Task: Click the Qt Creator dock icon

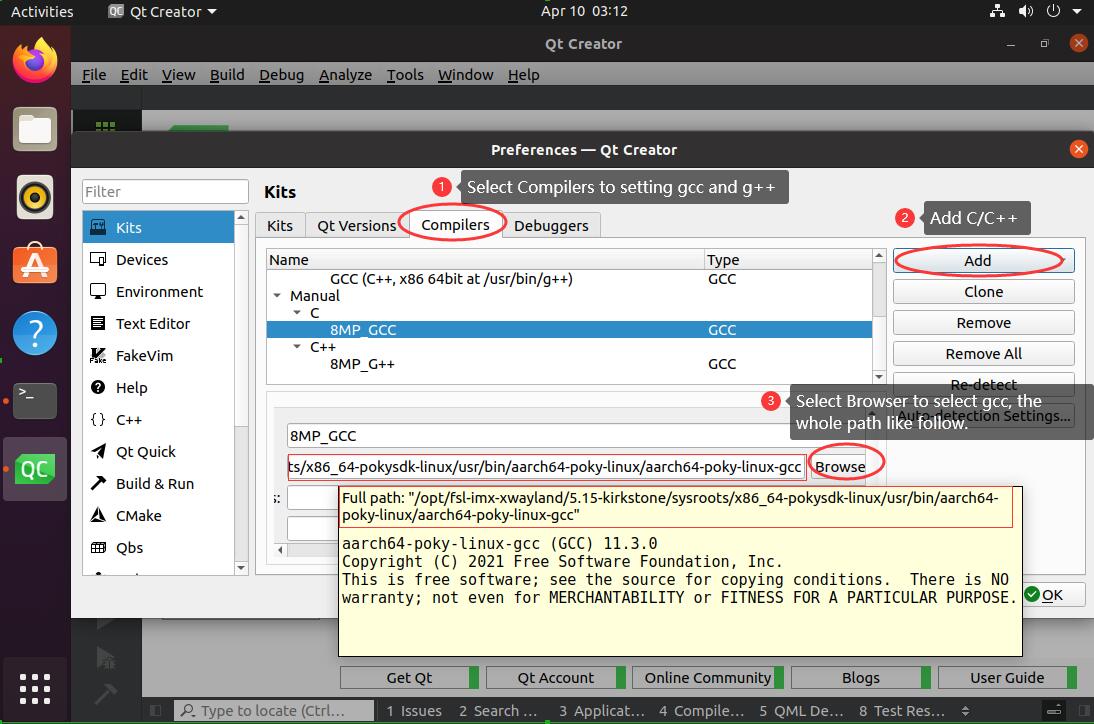Action: coord(35,469)
